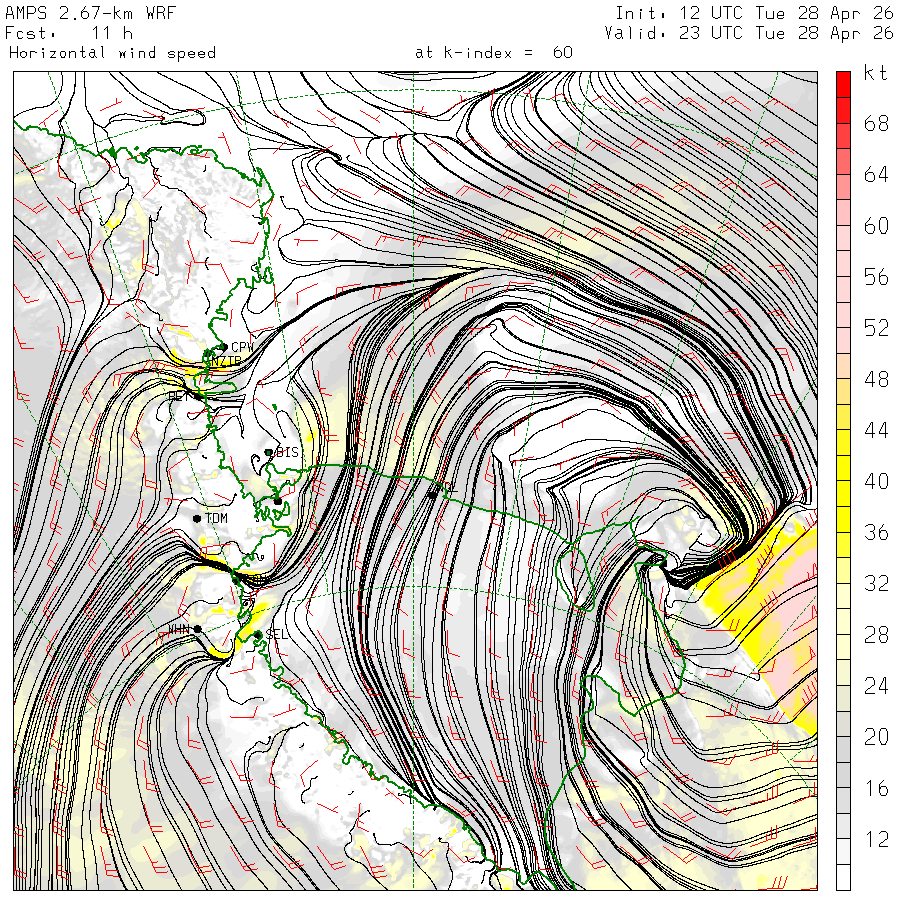Click the 'Init: 12 UTC Tue 28 Apr 26' text

click(754, 13)
